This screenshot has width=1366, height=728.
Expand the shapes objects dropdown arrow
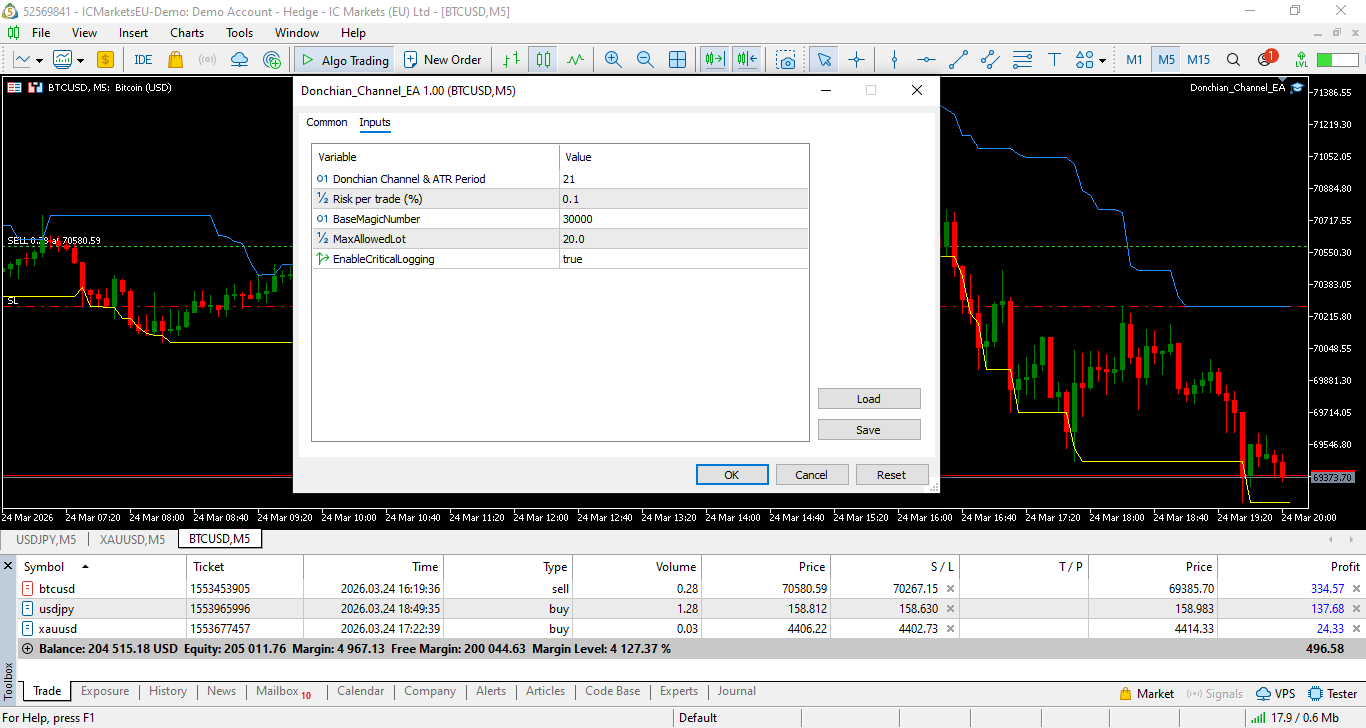coord(1102,60)
